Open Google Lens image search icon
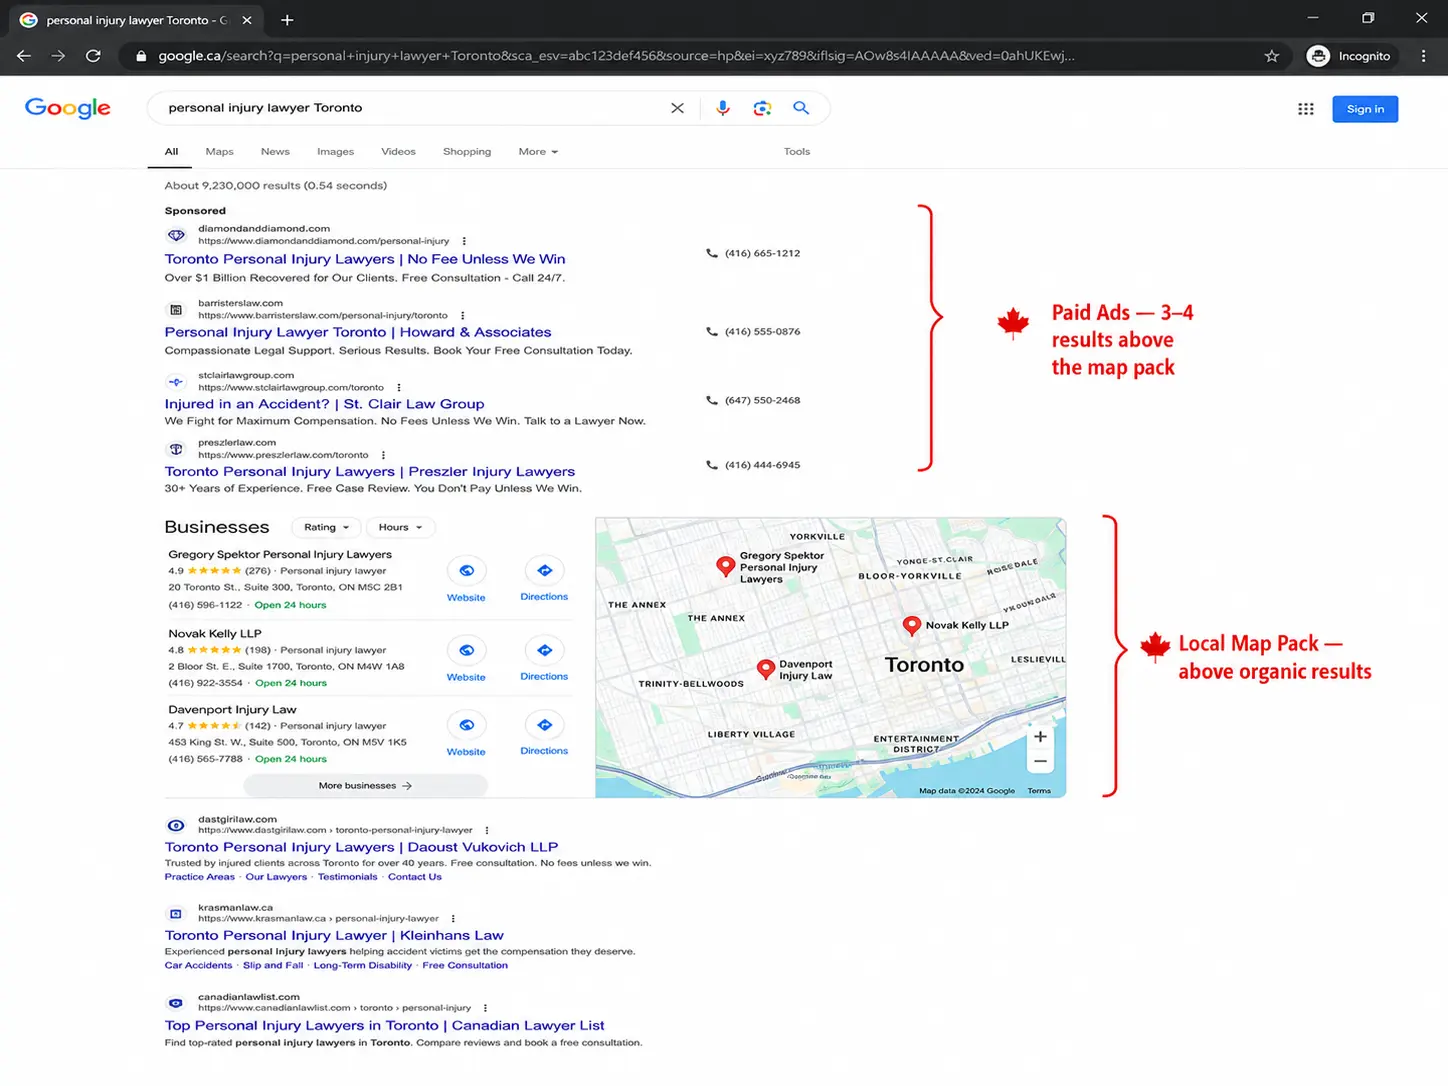1448x1086 pixels. point(762,108)
